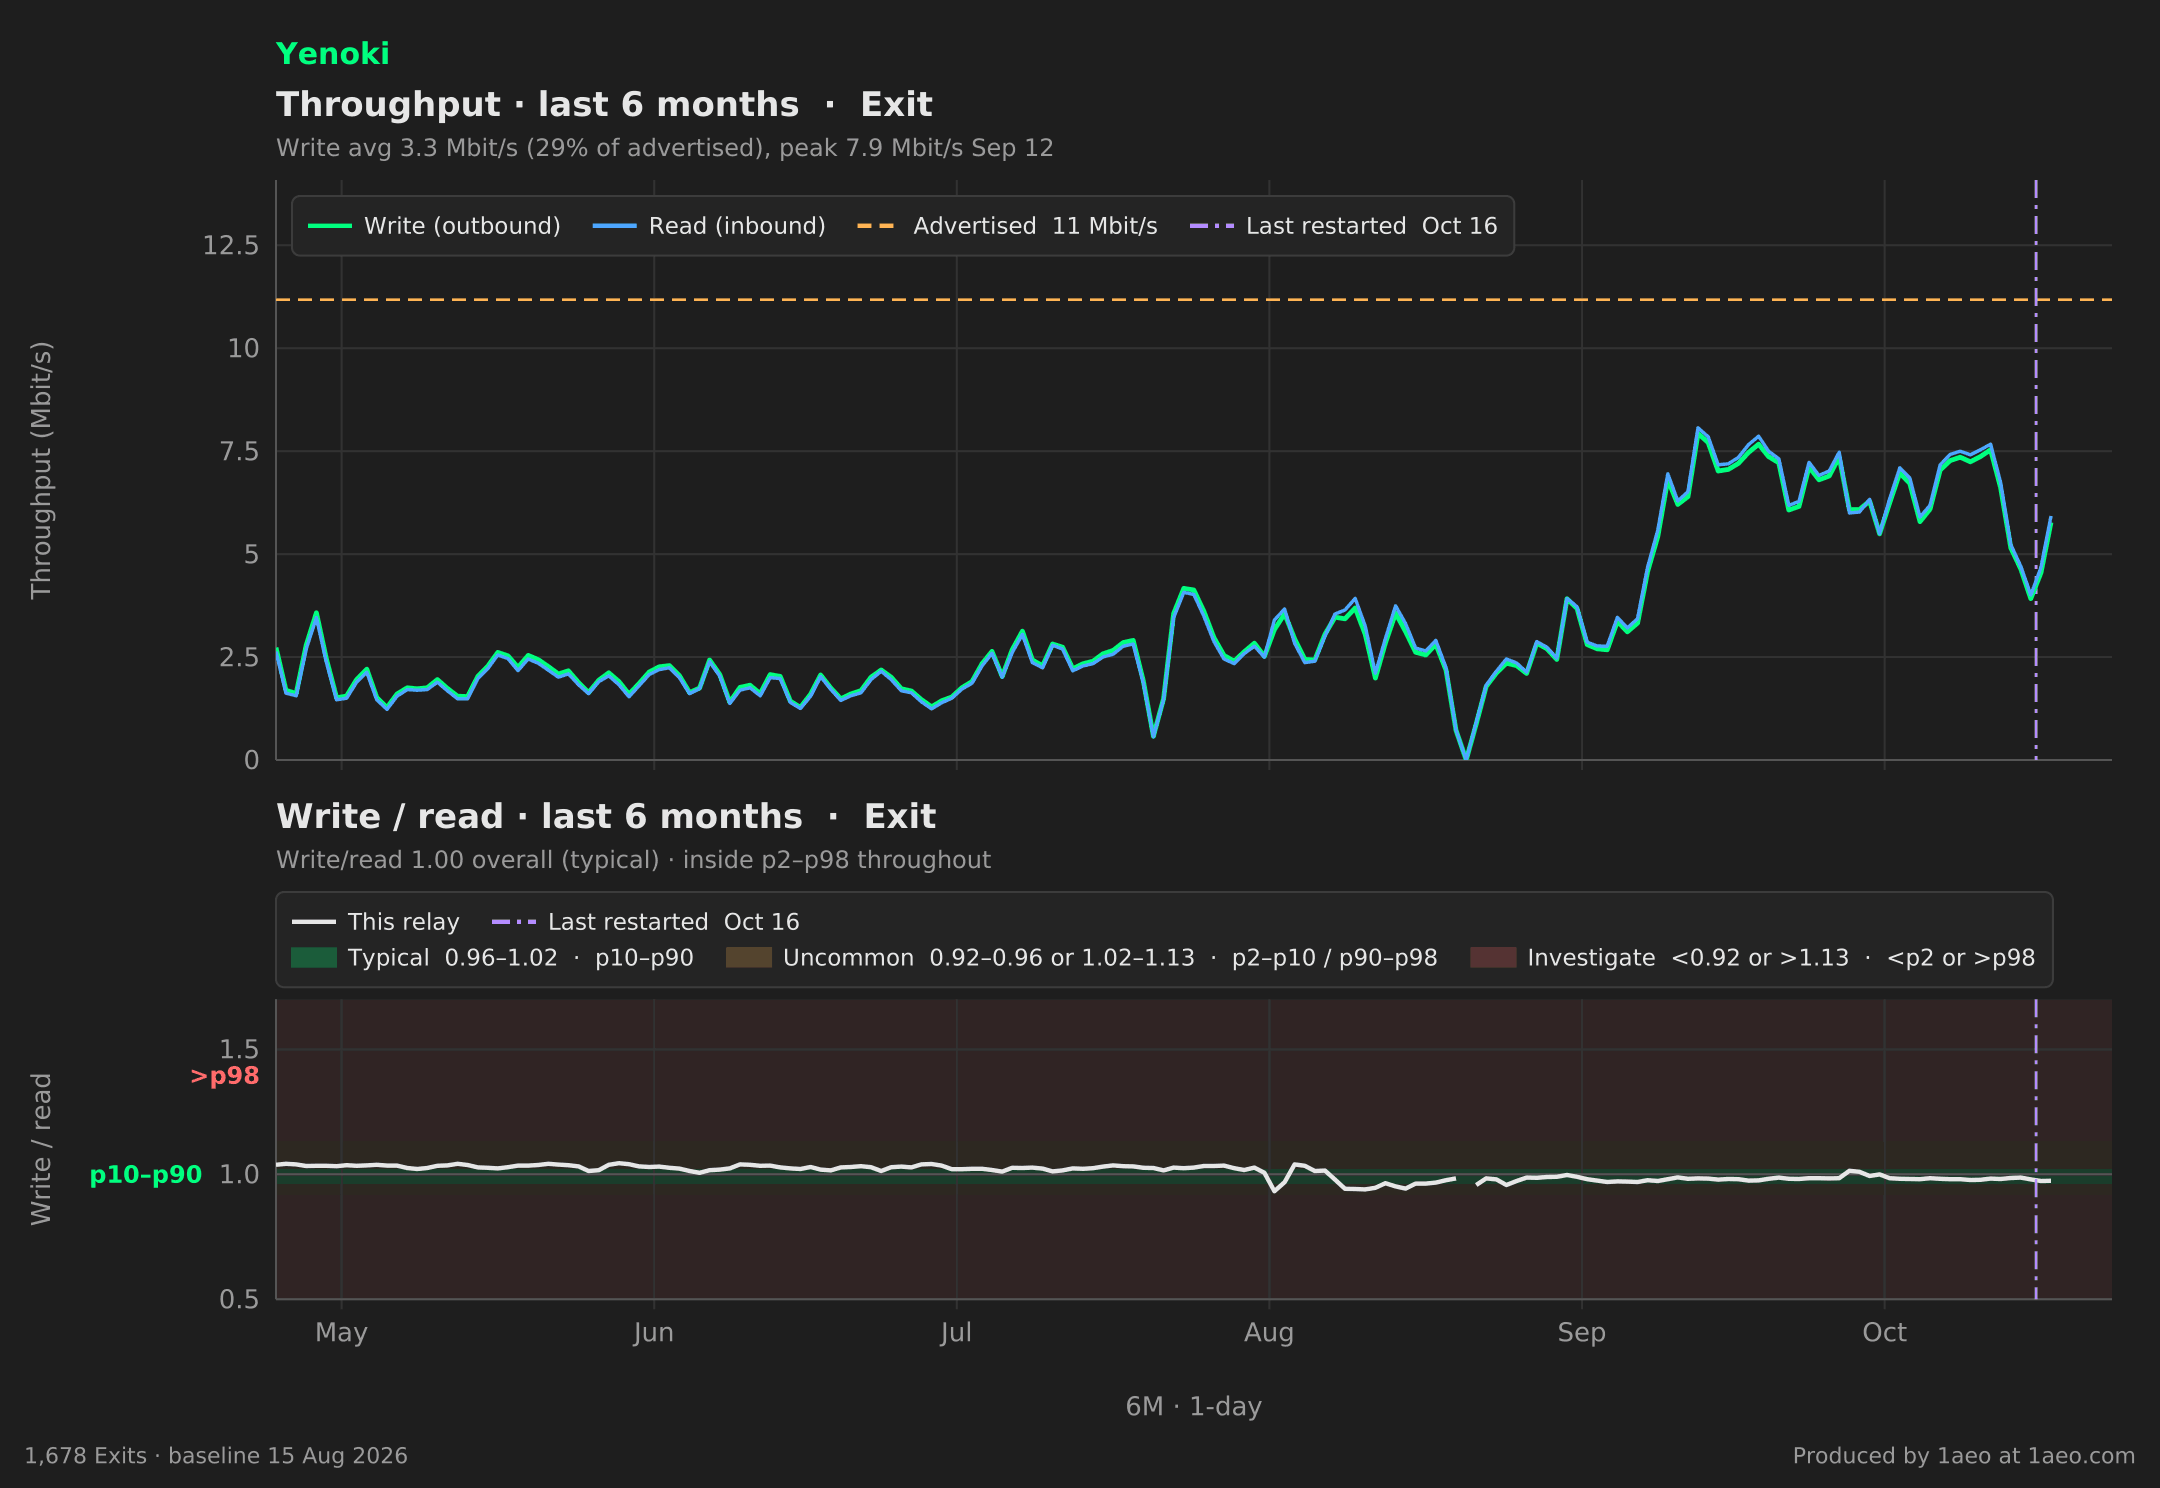Click the Advertised 11 Mbit/s legend entry

click(1007, 226)
